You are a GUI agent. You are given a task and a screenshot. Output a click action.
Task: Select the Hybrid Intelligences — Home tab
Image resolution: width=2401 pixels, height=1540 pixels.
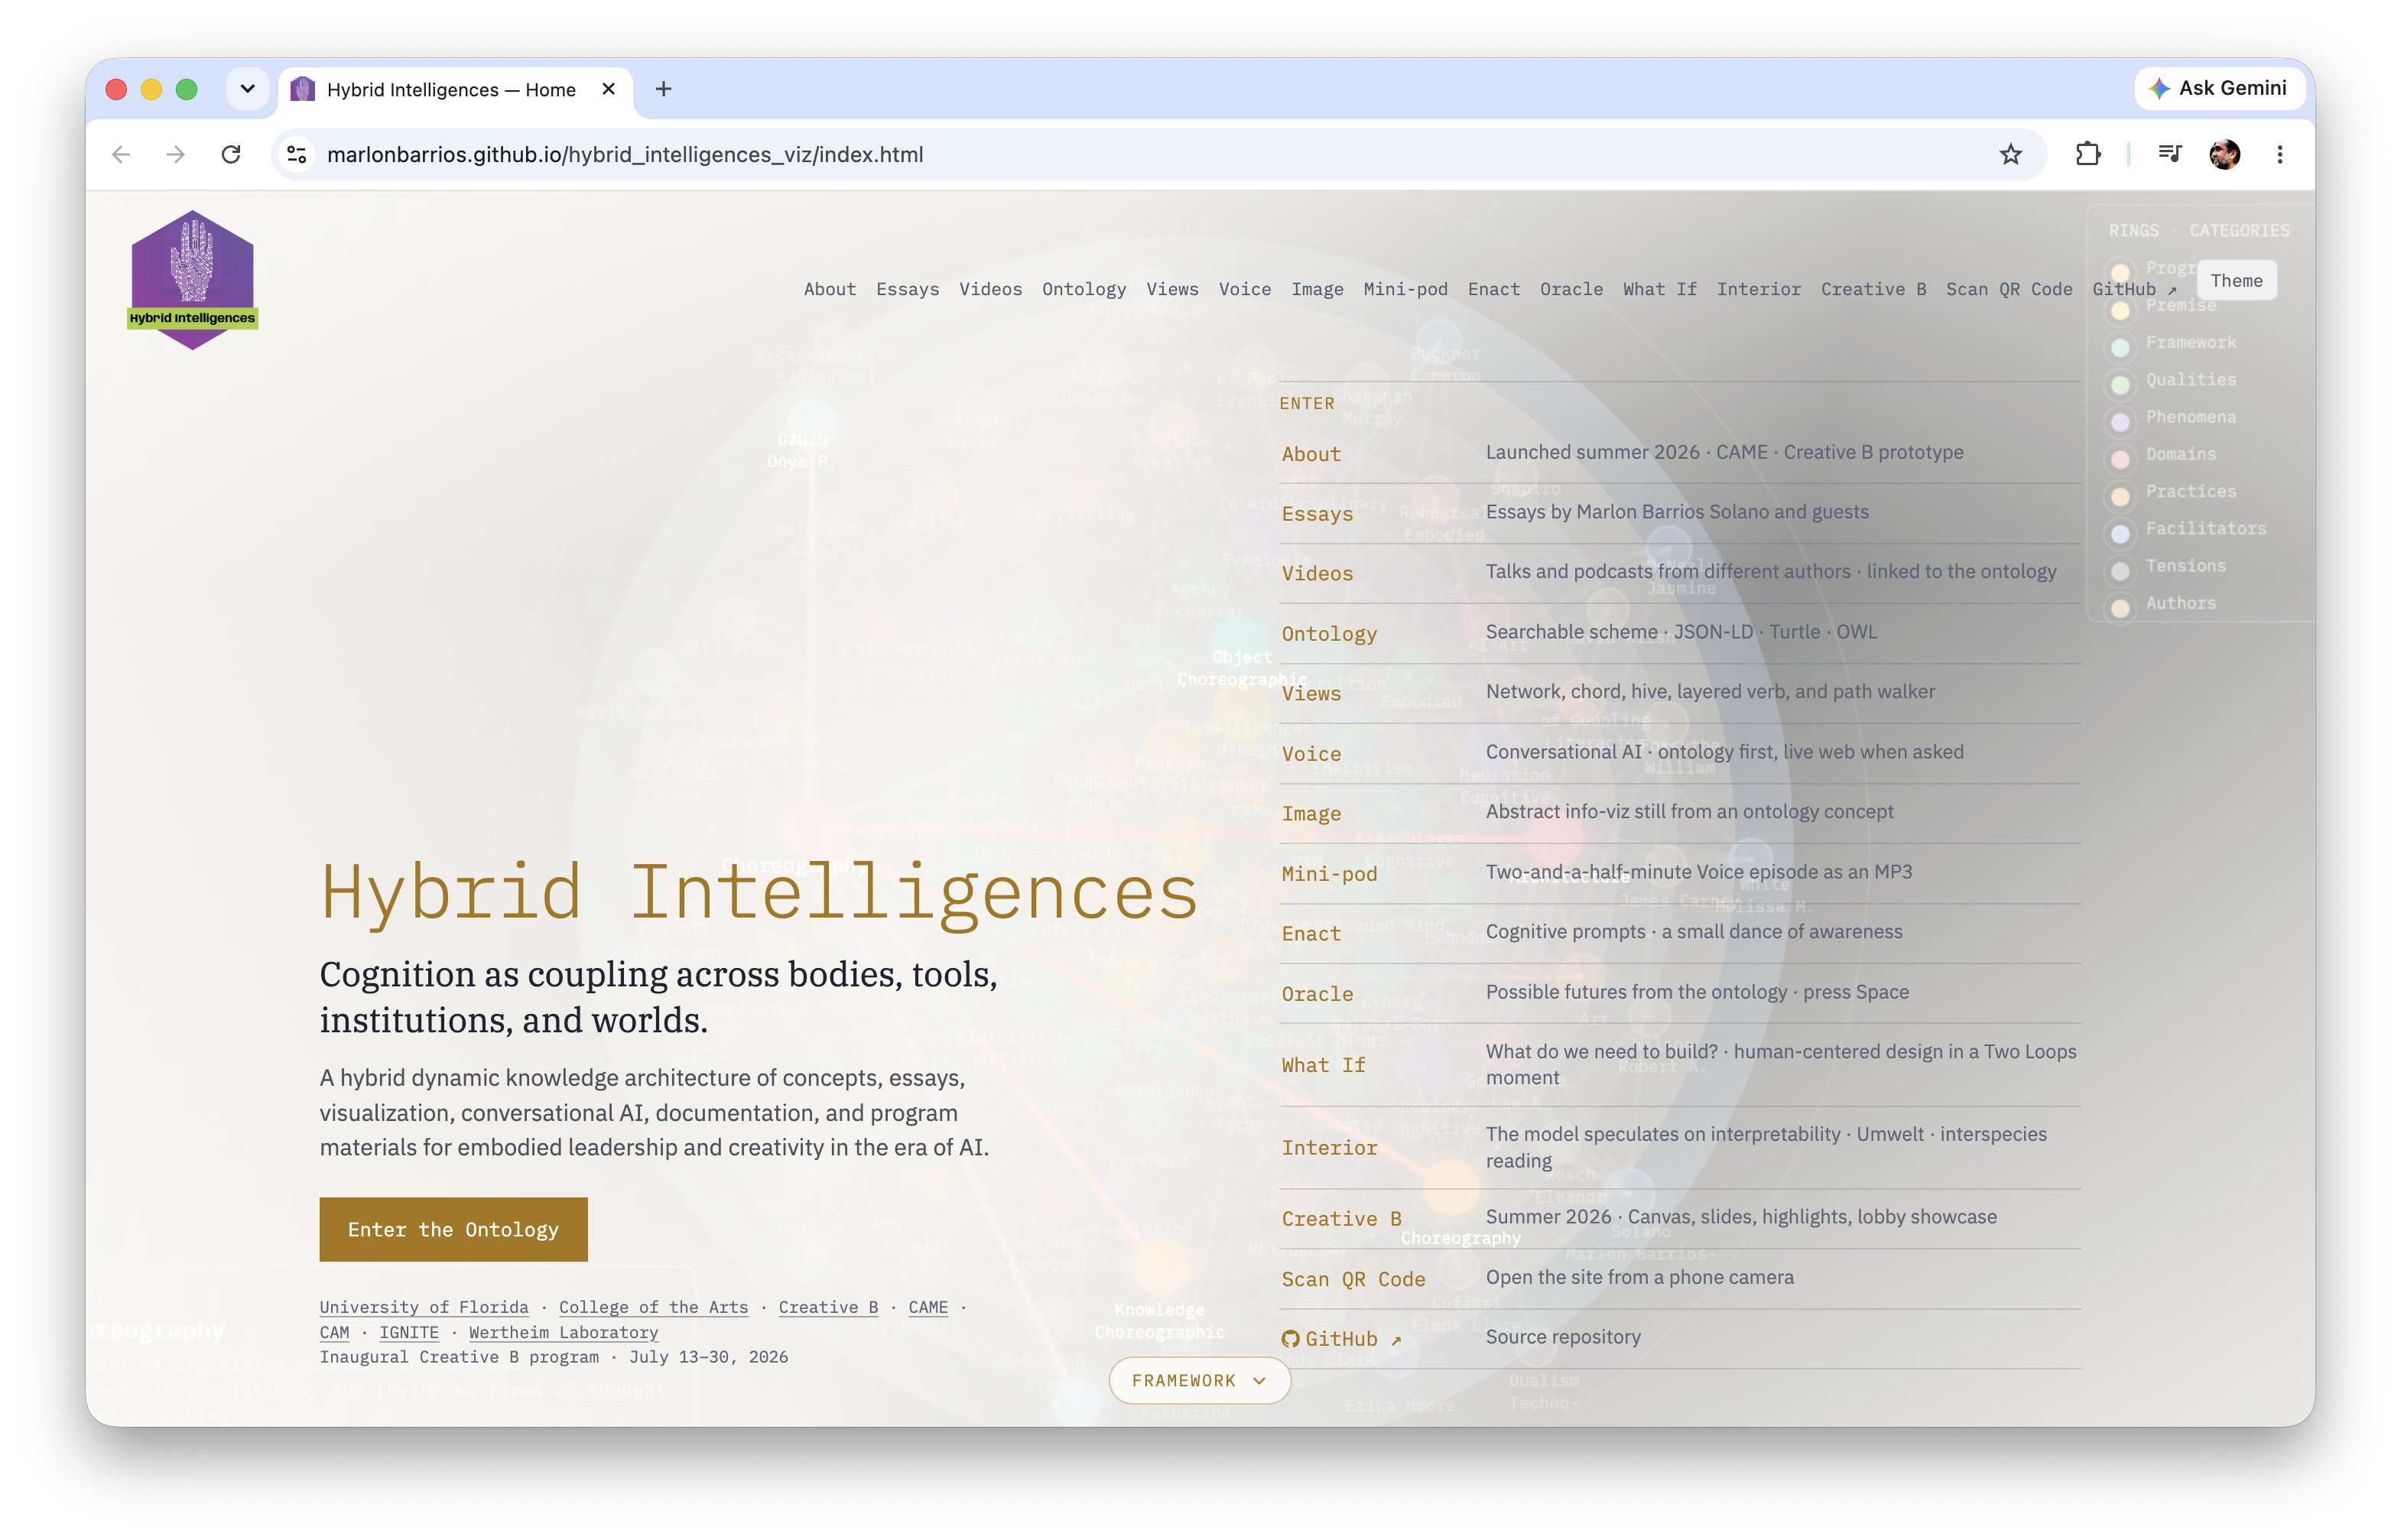click(x=455, y=89)
